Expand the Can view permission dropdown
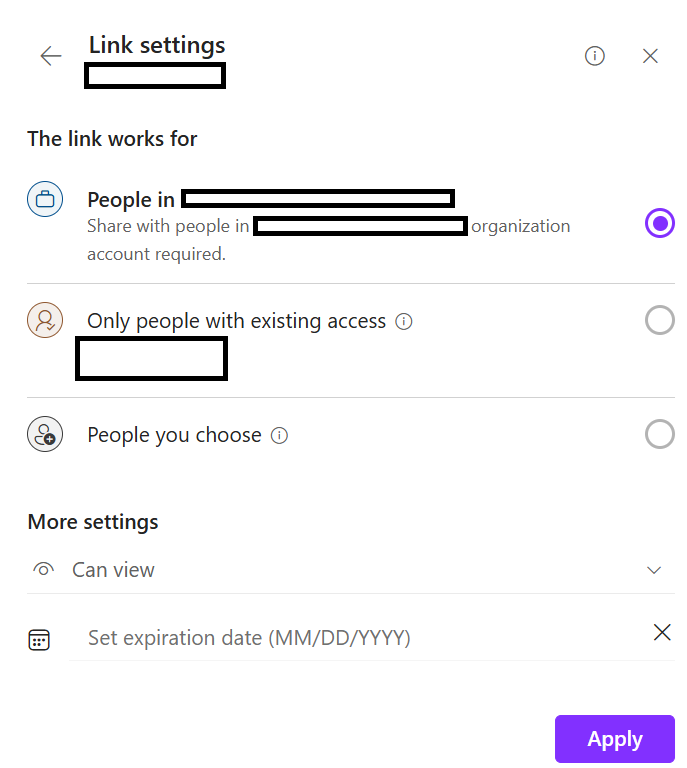 pos(351,570)
